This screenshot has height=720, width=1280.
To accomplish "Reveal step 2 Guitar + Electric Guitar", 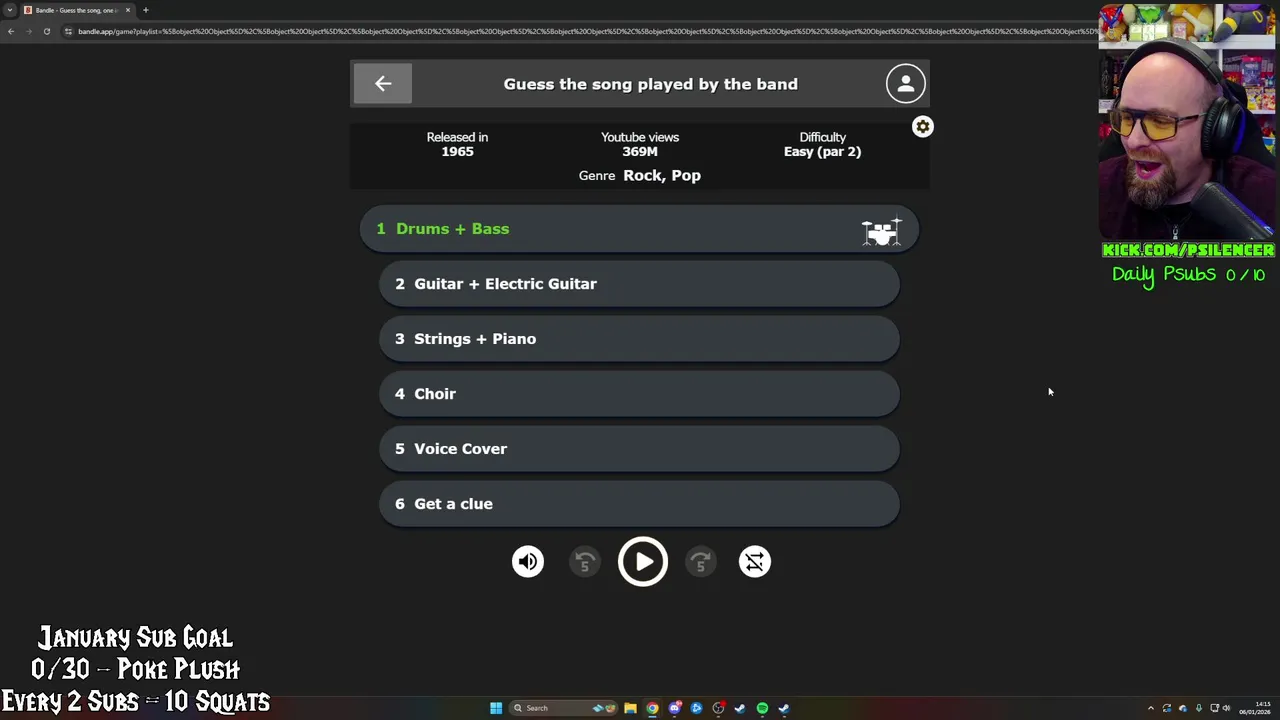I will (639, 284).
